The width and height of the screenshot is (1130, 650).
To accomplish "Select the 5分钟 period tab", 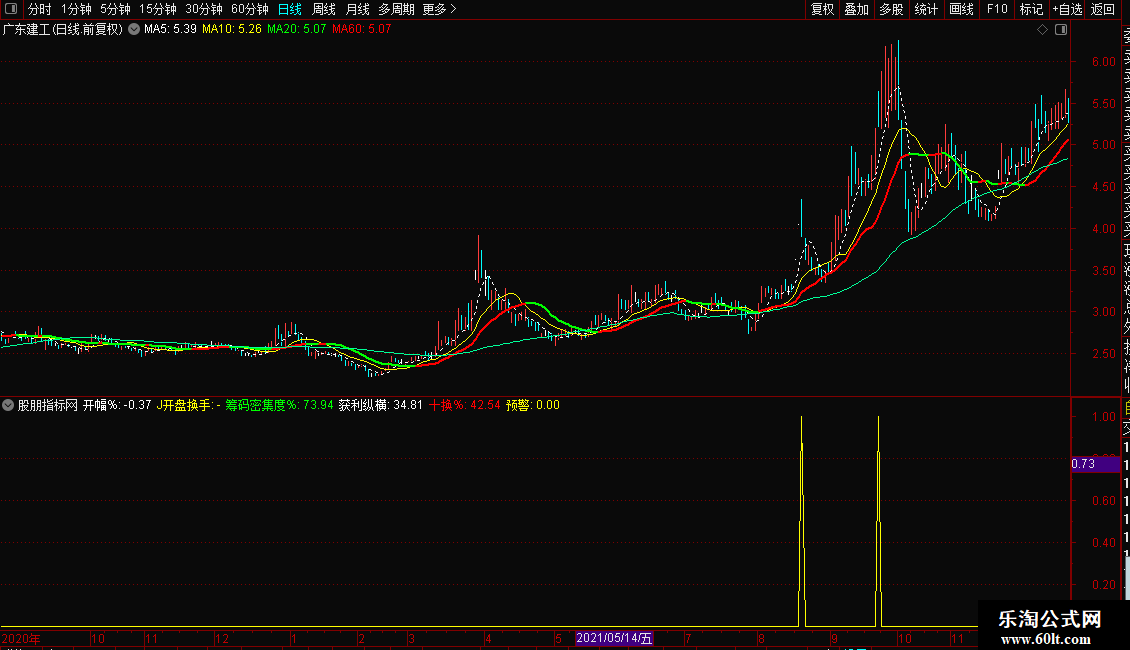I will click(x=115, y=9).
